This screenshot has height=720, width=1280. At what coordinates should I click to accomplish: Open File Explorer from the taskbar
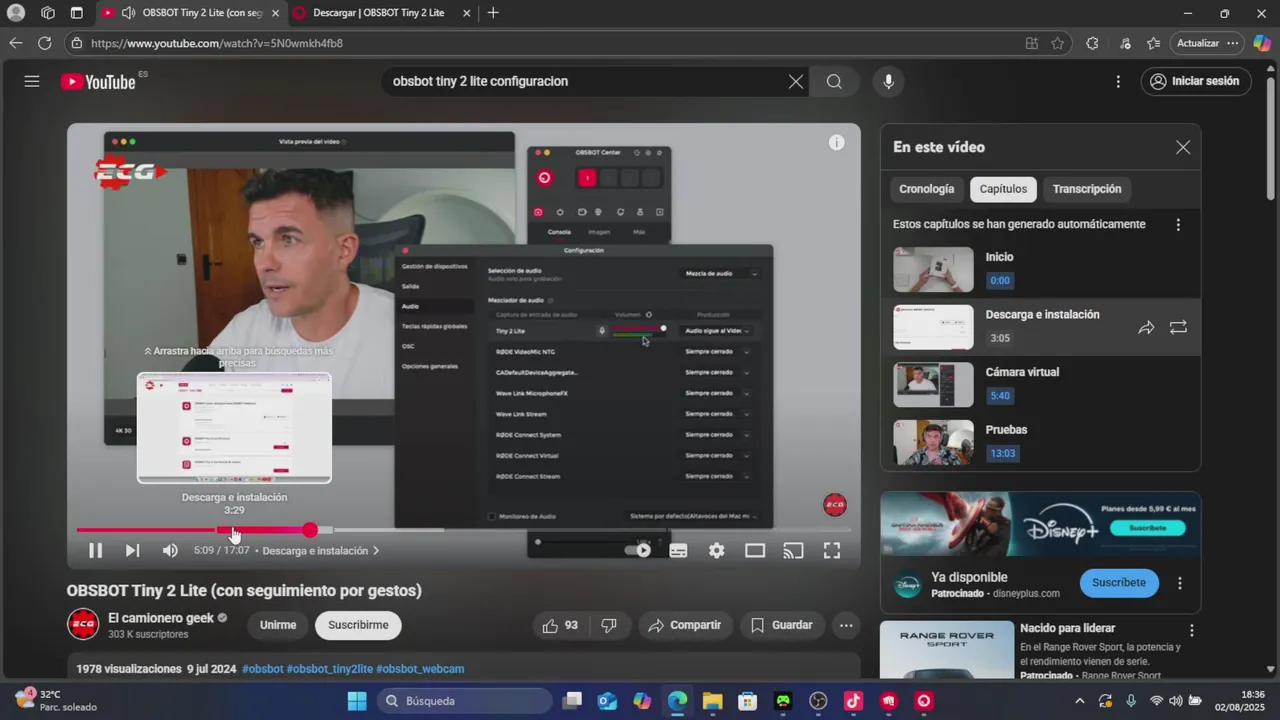point(712,701)
